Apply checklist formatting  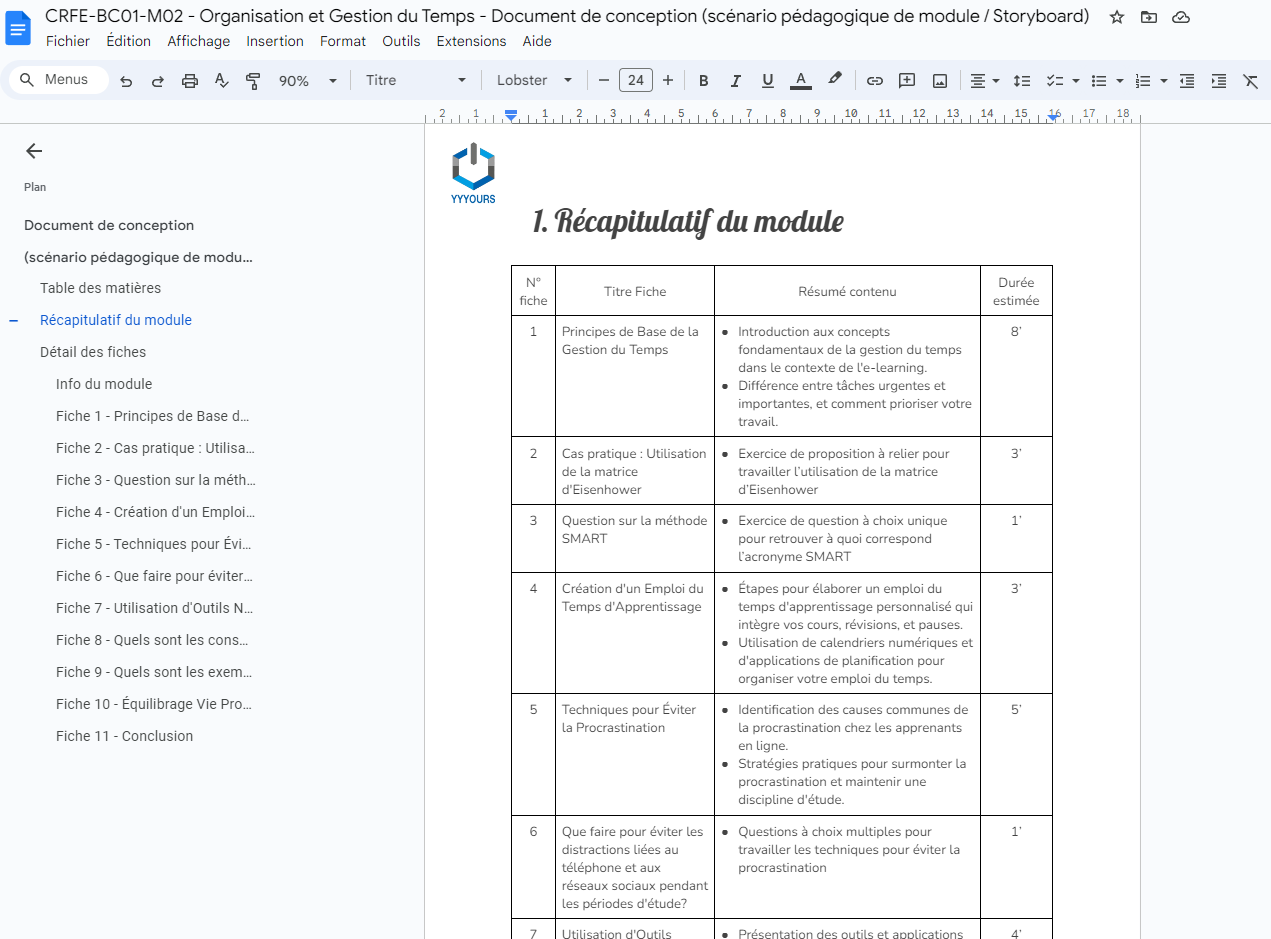[1054, 81]
